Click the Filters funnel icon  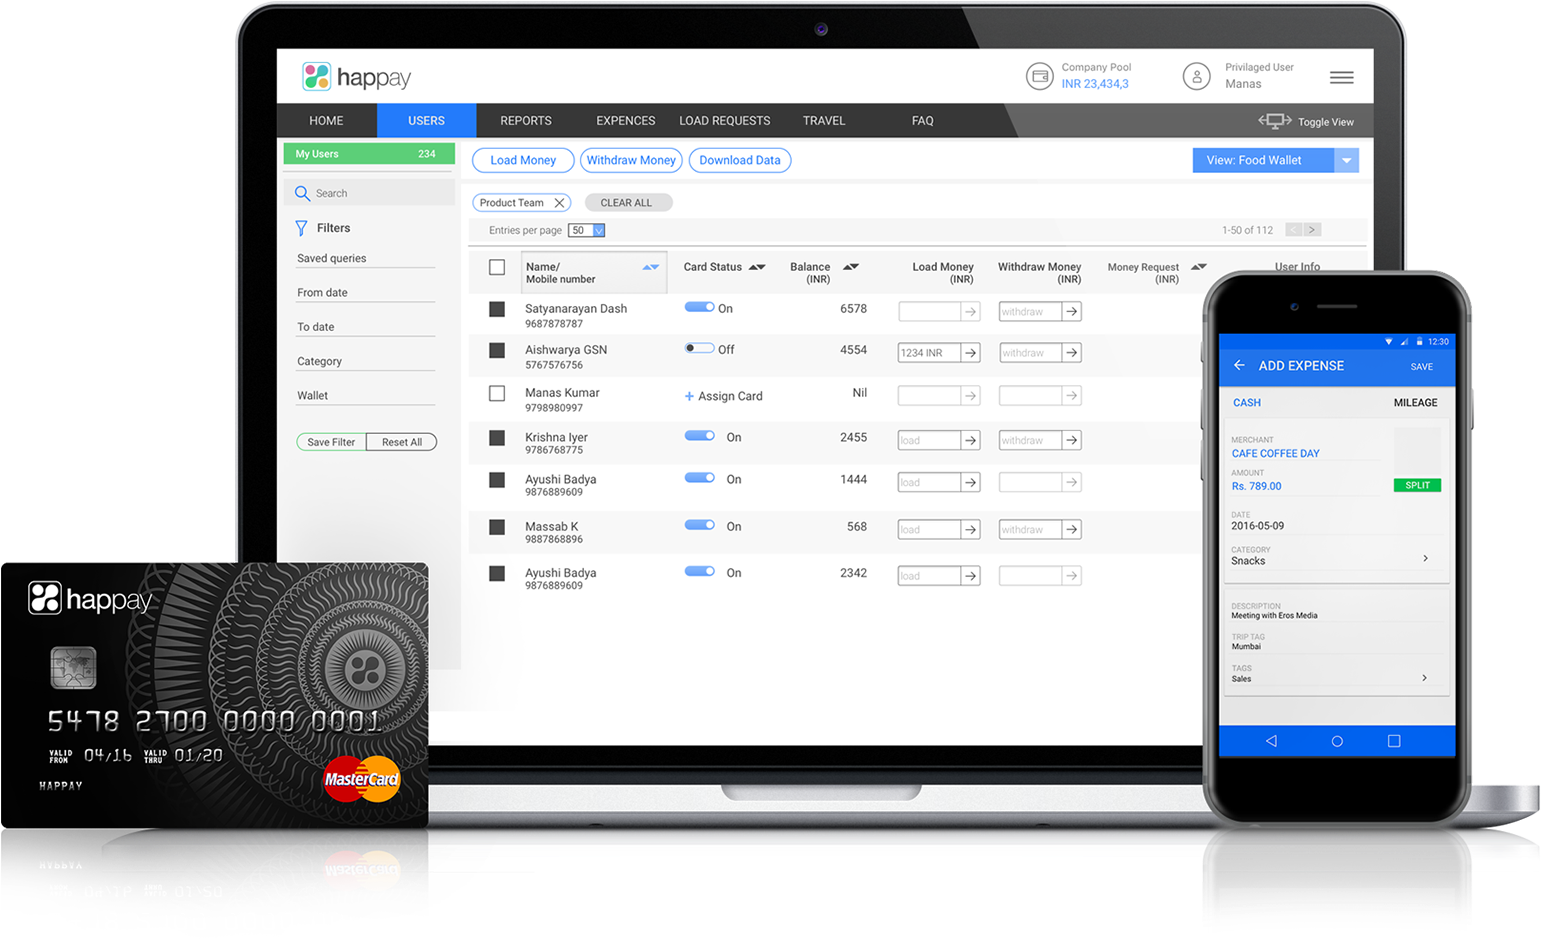click(x=302, y=228)
